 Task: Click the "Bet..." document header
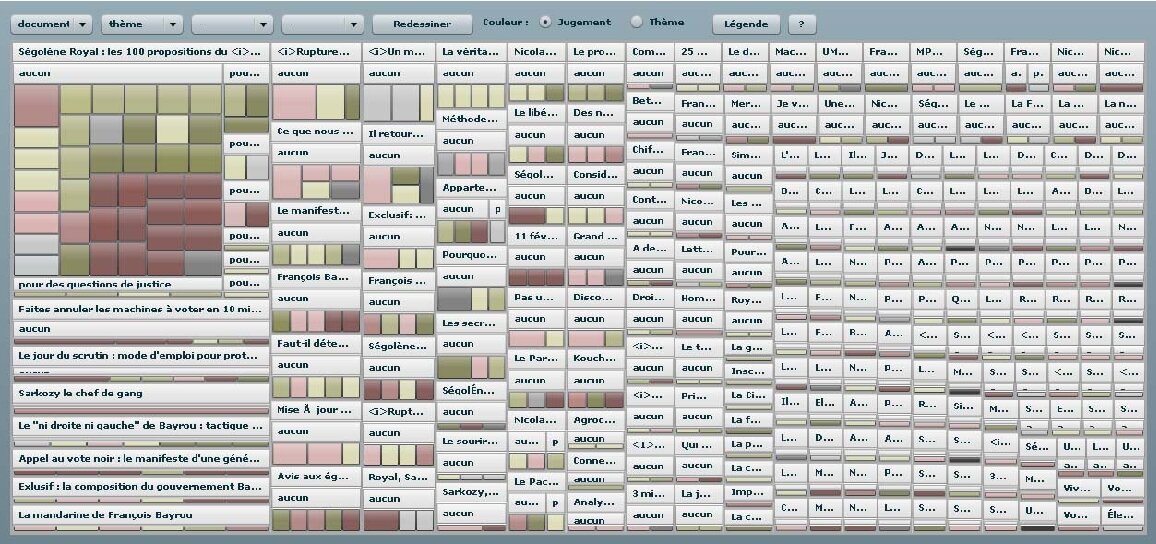coord(650,101)
